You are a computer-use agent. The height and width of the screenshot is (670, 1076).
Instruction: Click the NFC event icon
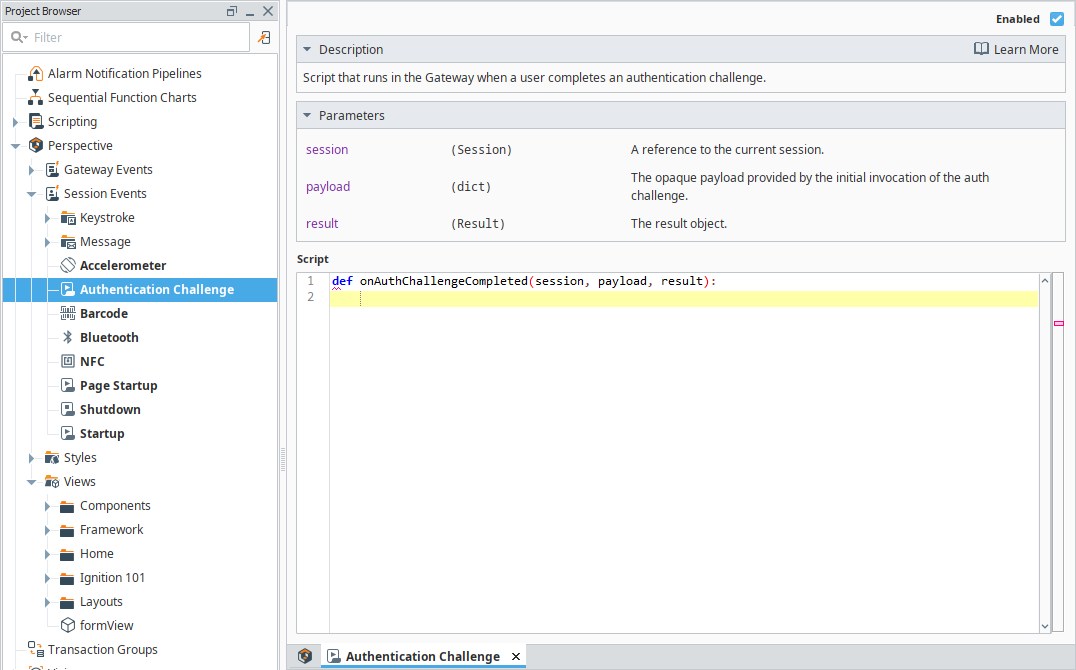pos(68,361)
